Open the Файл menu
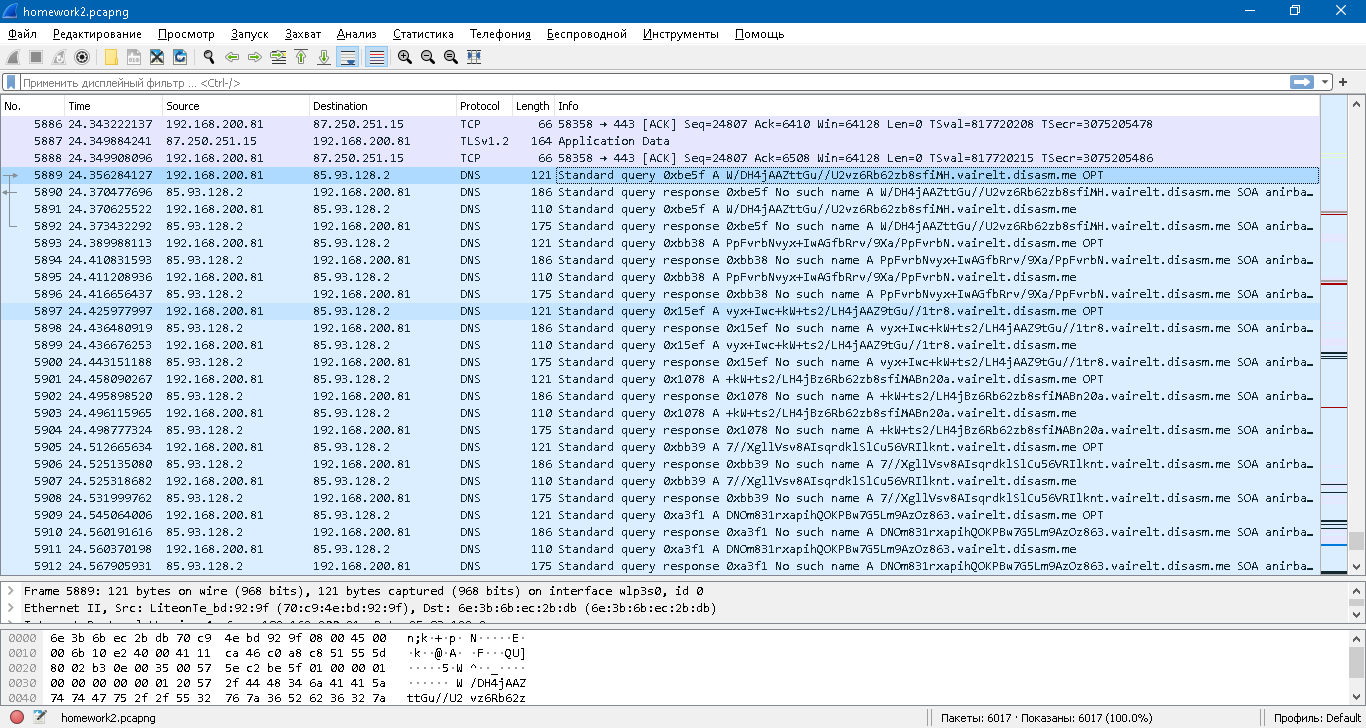 coord(21,34)
